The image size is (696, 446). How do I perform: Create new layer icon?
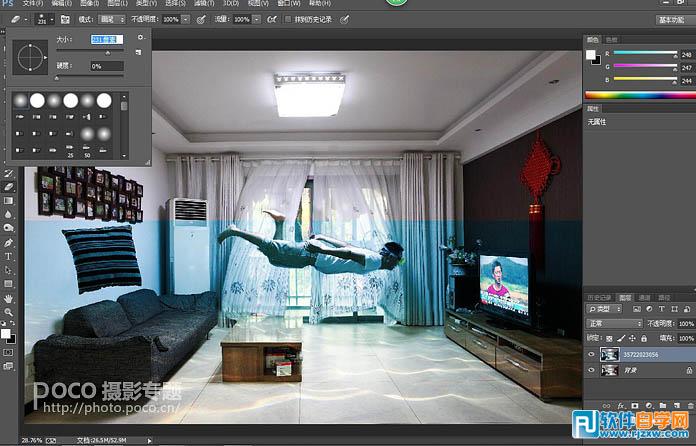pos(677,406)
